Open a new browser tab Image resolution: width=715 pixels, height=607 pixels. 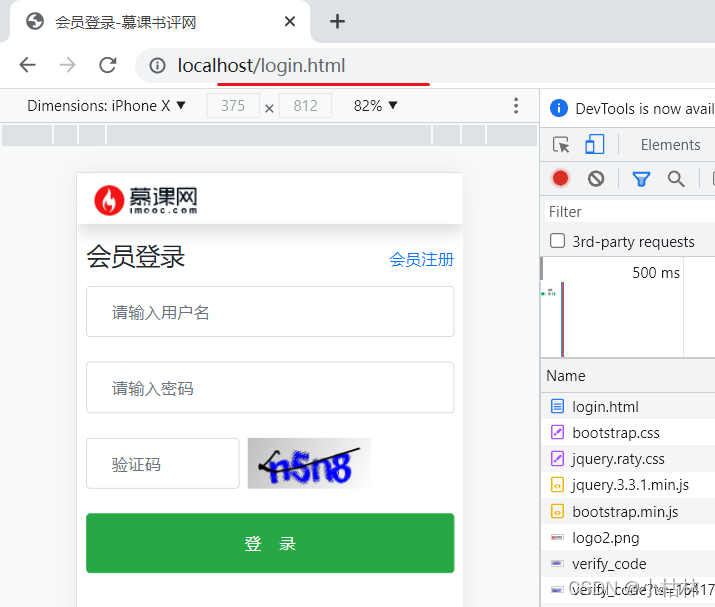coord(337,21)
